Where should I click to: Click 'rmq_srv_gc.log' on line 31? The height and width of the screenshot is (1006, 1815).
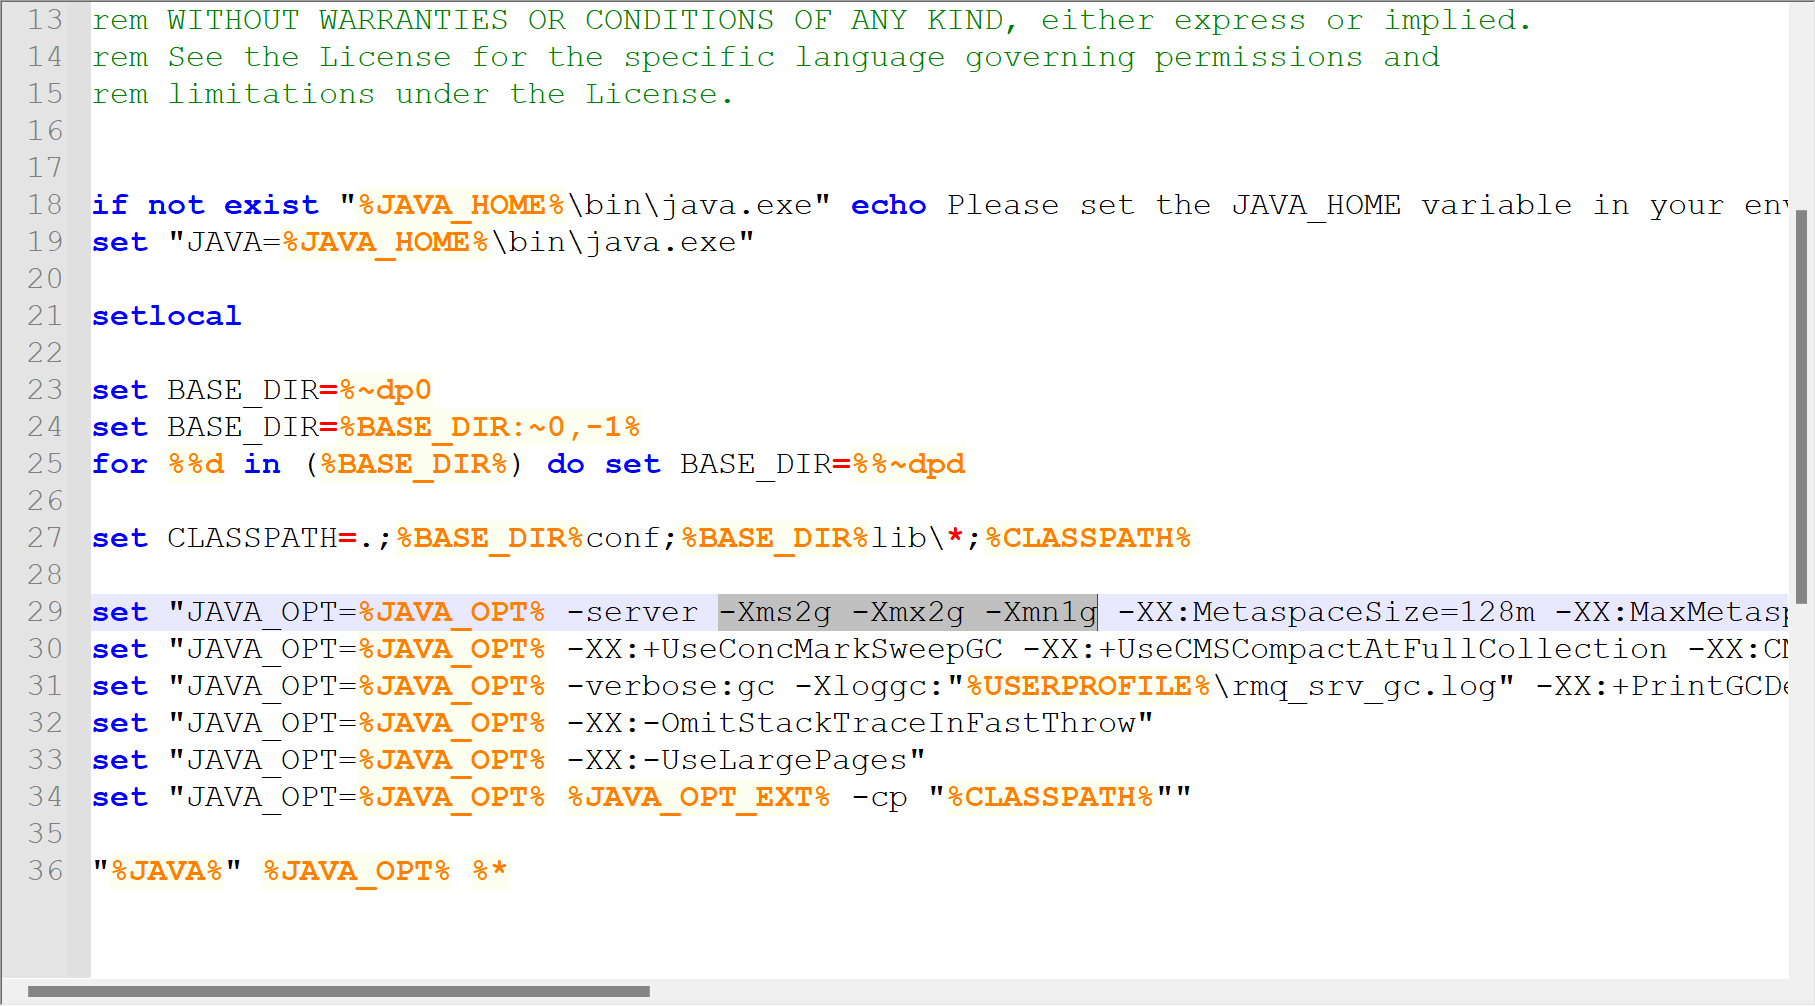(1364, 686)
